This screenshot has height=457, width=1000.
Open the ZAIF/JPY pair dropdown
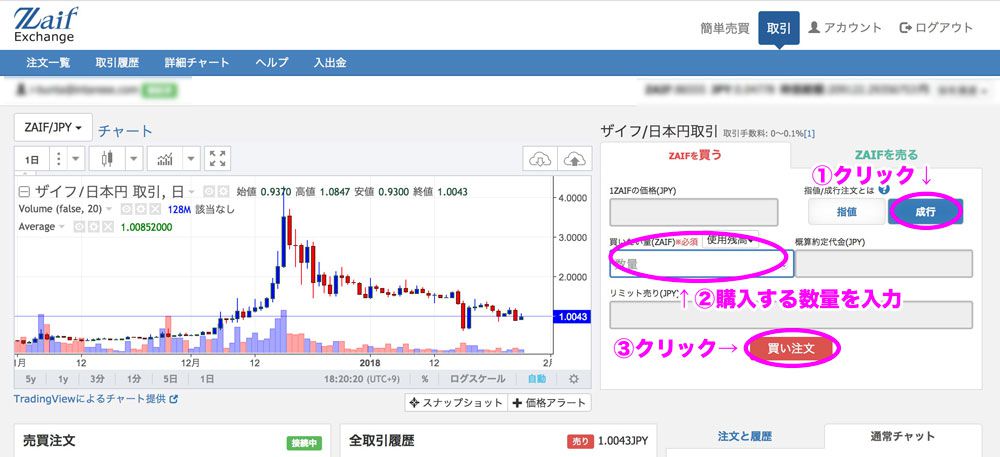[x=53, y=127]
